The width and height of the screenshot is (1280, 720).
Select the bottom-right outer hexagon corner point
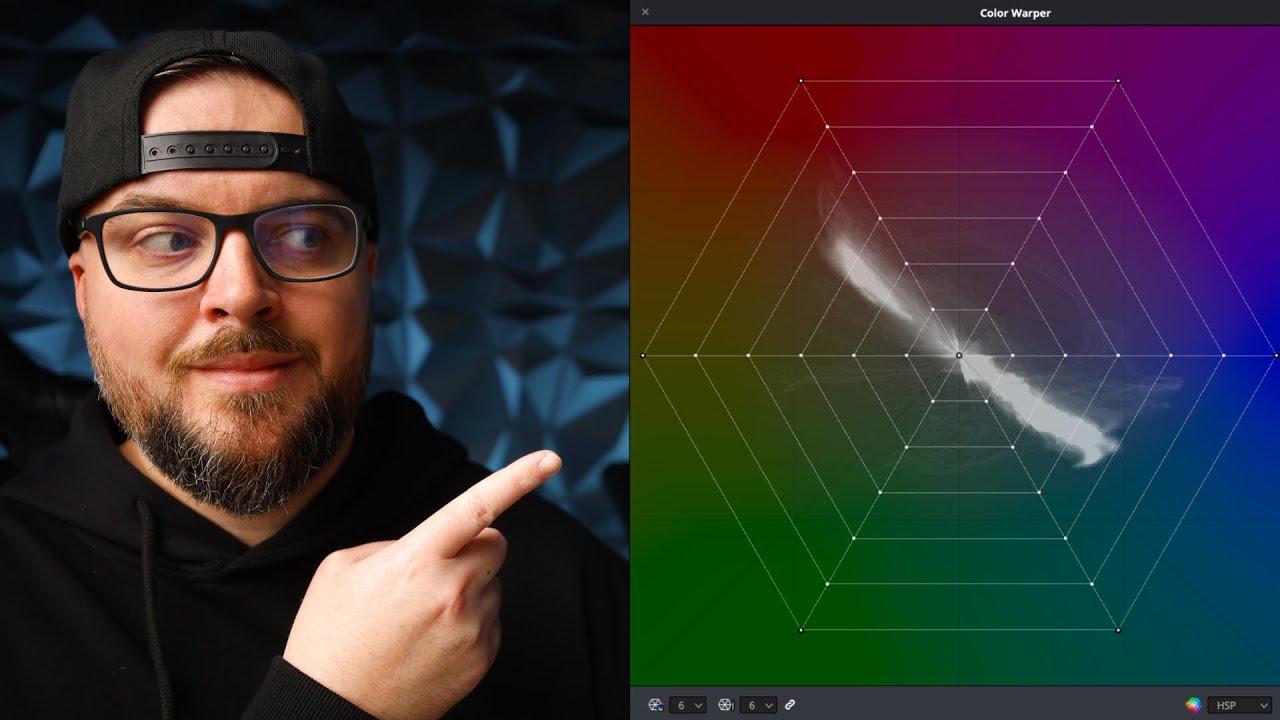pyautogui.click(x=1118, y=630)
